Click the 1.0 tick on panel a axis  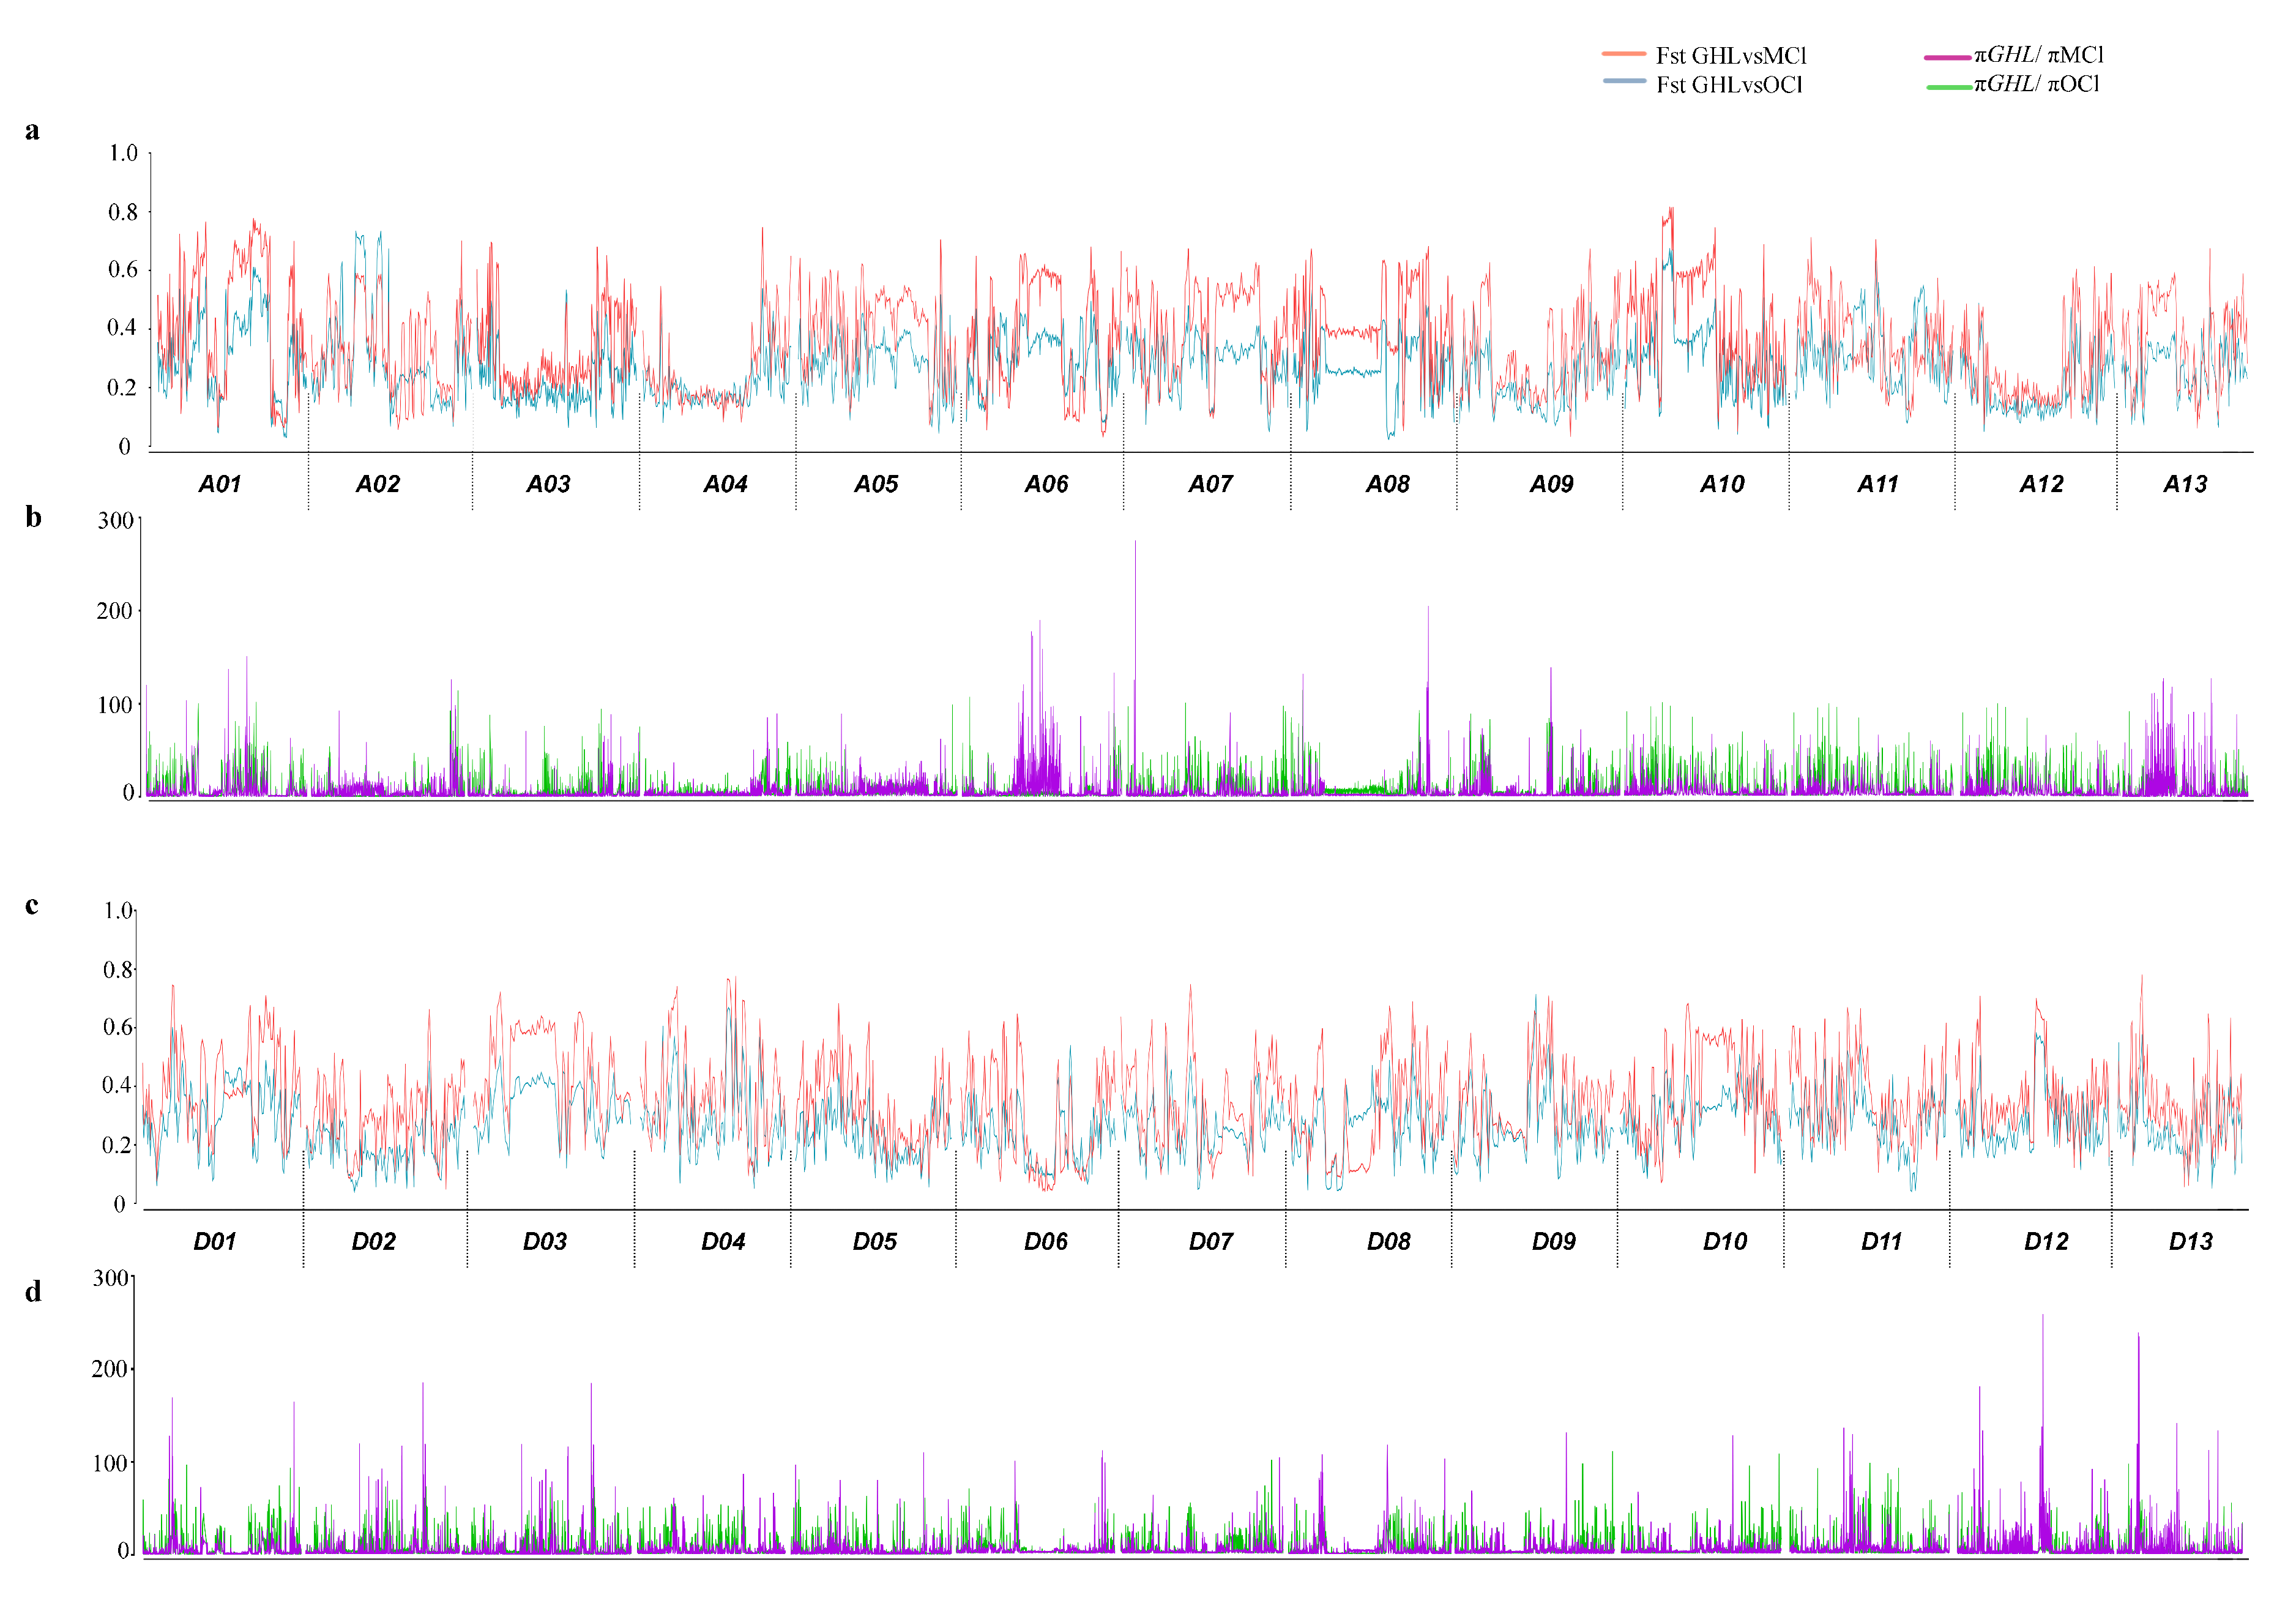[x=123, y=153]
